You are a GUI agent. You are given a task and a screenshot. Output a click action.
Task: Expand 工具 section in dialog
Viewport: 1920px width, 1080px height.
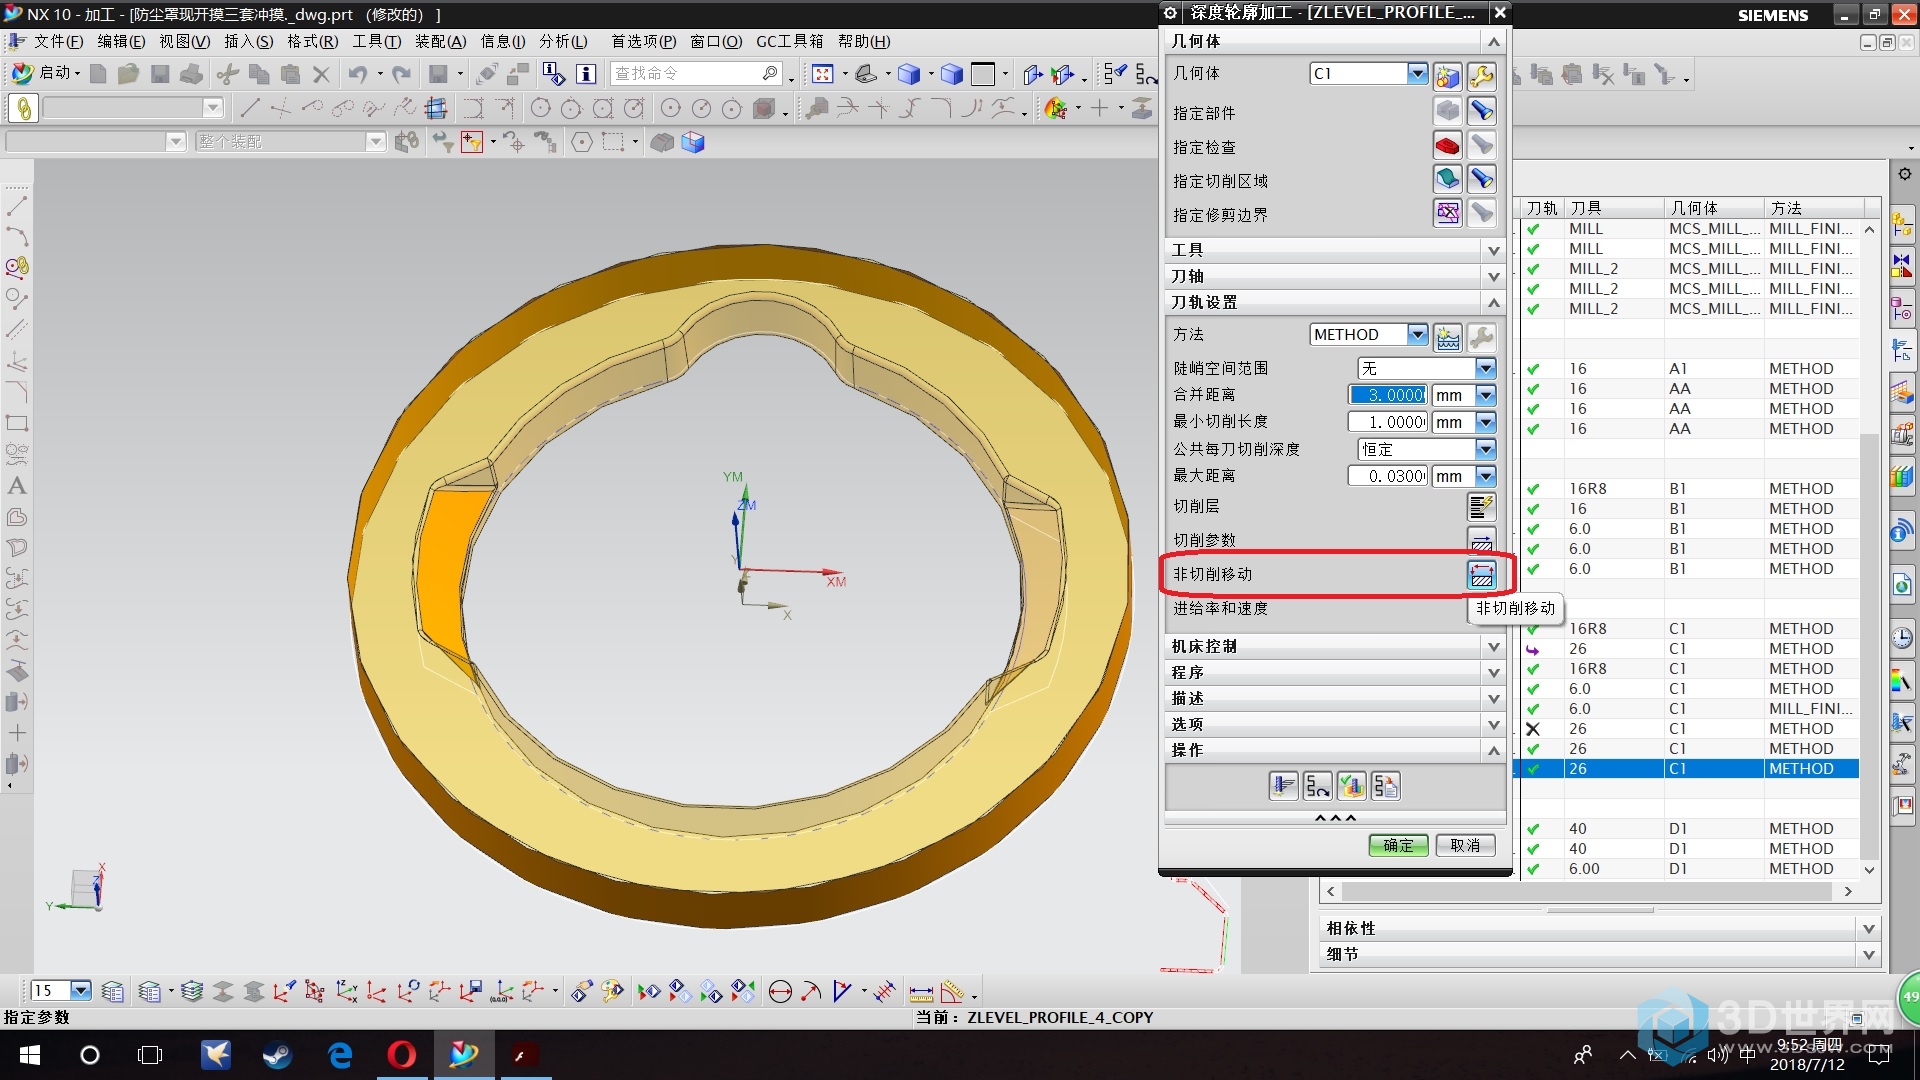tap(1335, 250)
